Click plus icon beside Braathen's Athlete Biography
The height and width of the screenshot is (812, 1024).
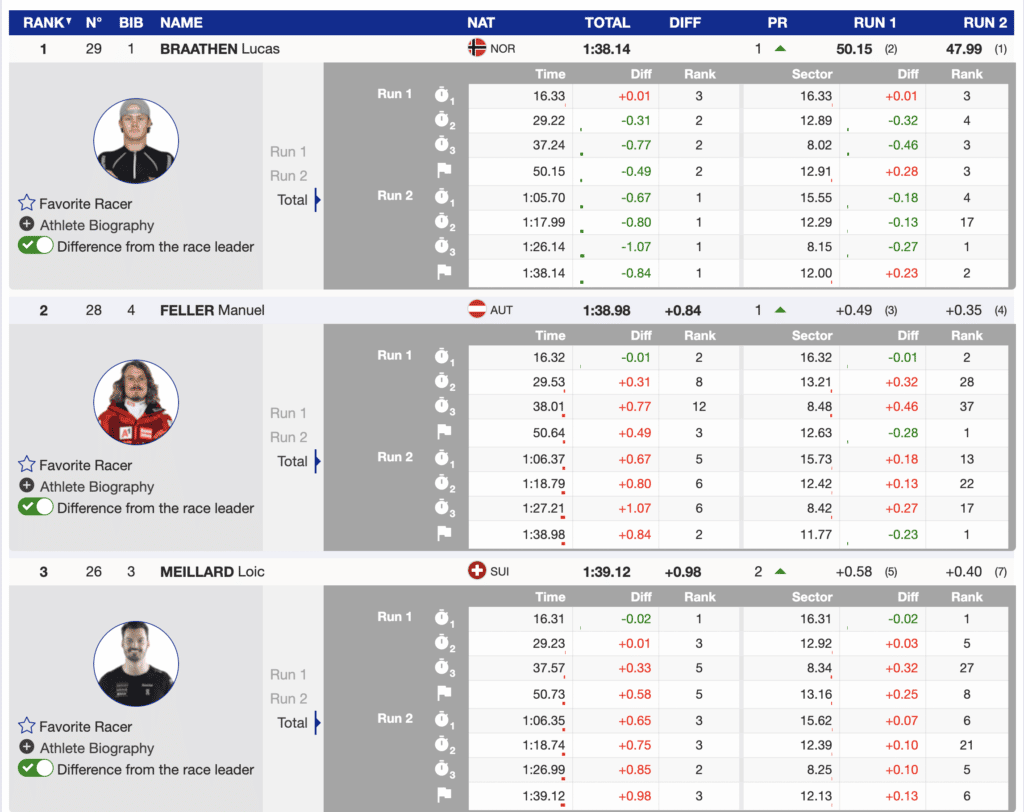[x=27, y=225]
